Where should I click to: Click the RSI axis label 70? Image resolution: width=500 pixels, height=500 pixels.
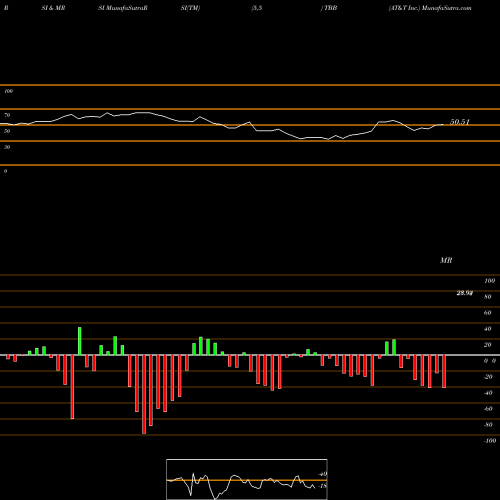7,115
